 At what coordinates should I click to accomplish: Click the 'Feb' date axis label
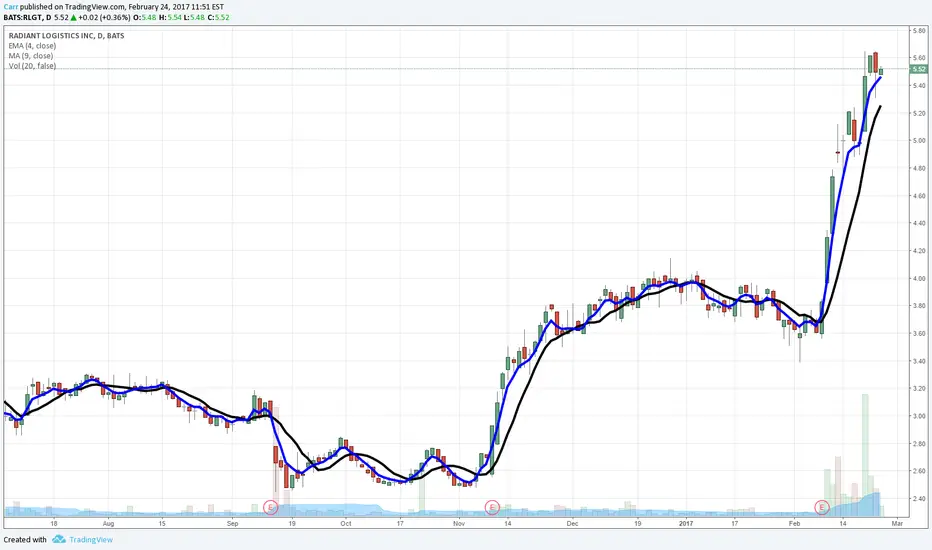pos(794,524)
